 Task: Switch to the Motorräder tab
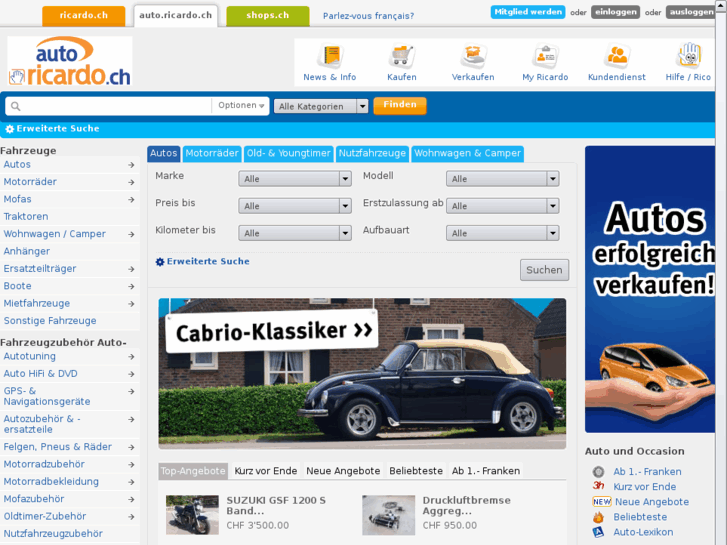point(212,154)
